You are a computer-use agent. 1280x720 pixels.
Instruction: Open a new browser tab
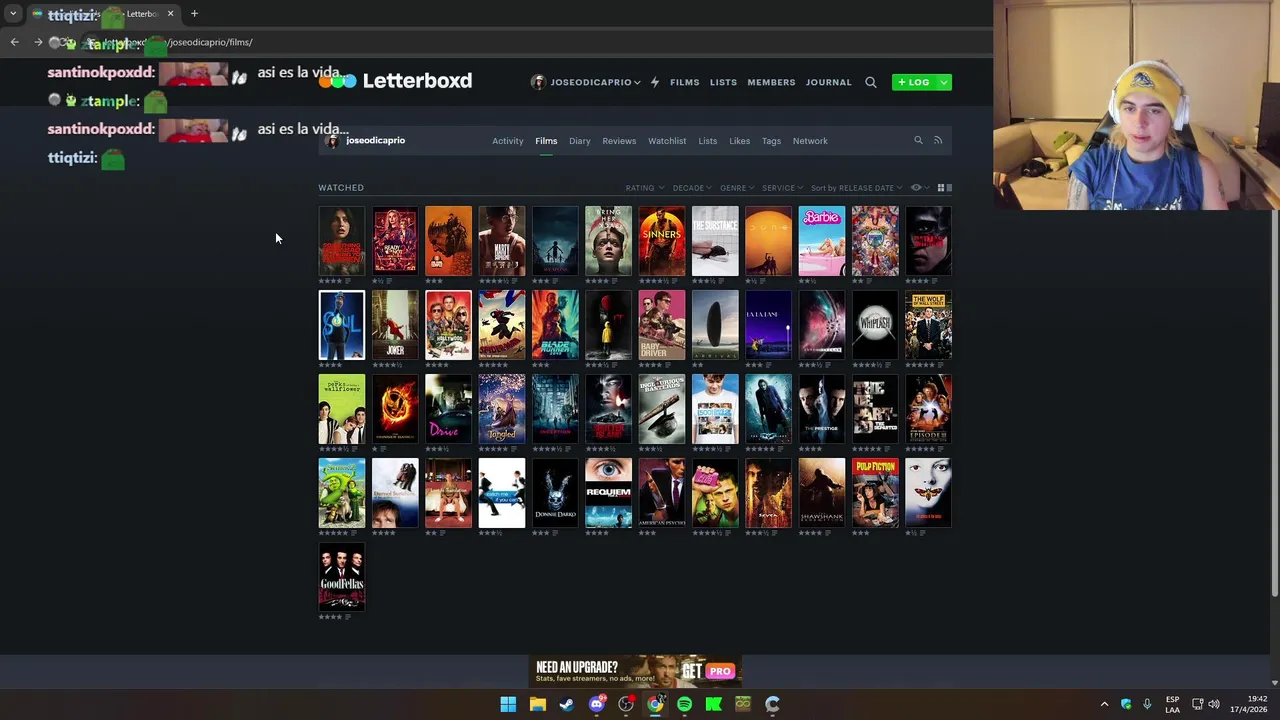pyautogui.click(x=194, y=14)
